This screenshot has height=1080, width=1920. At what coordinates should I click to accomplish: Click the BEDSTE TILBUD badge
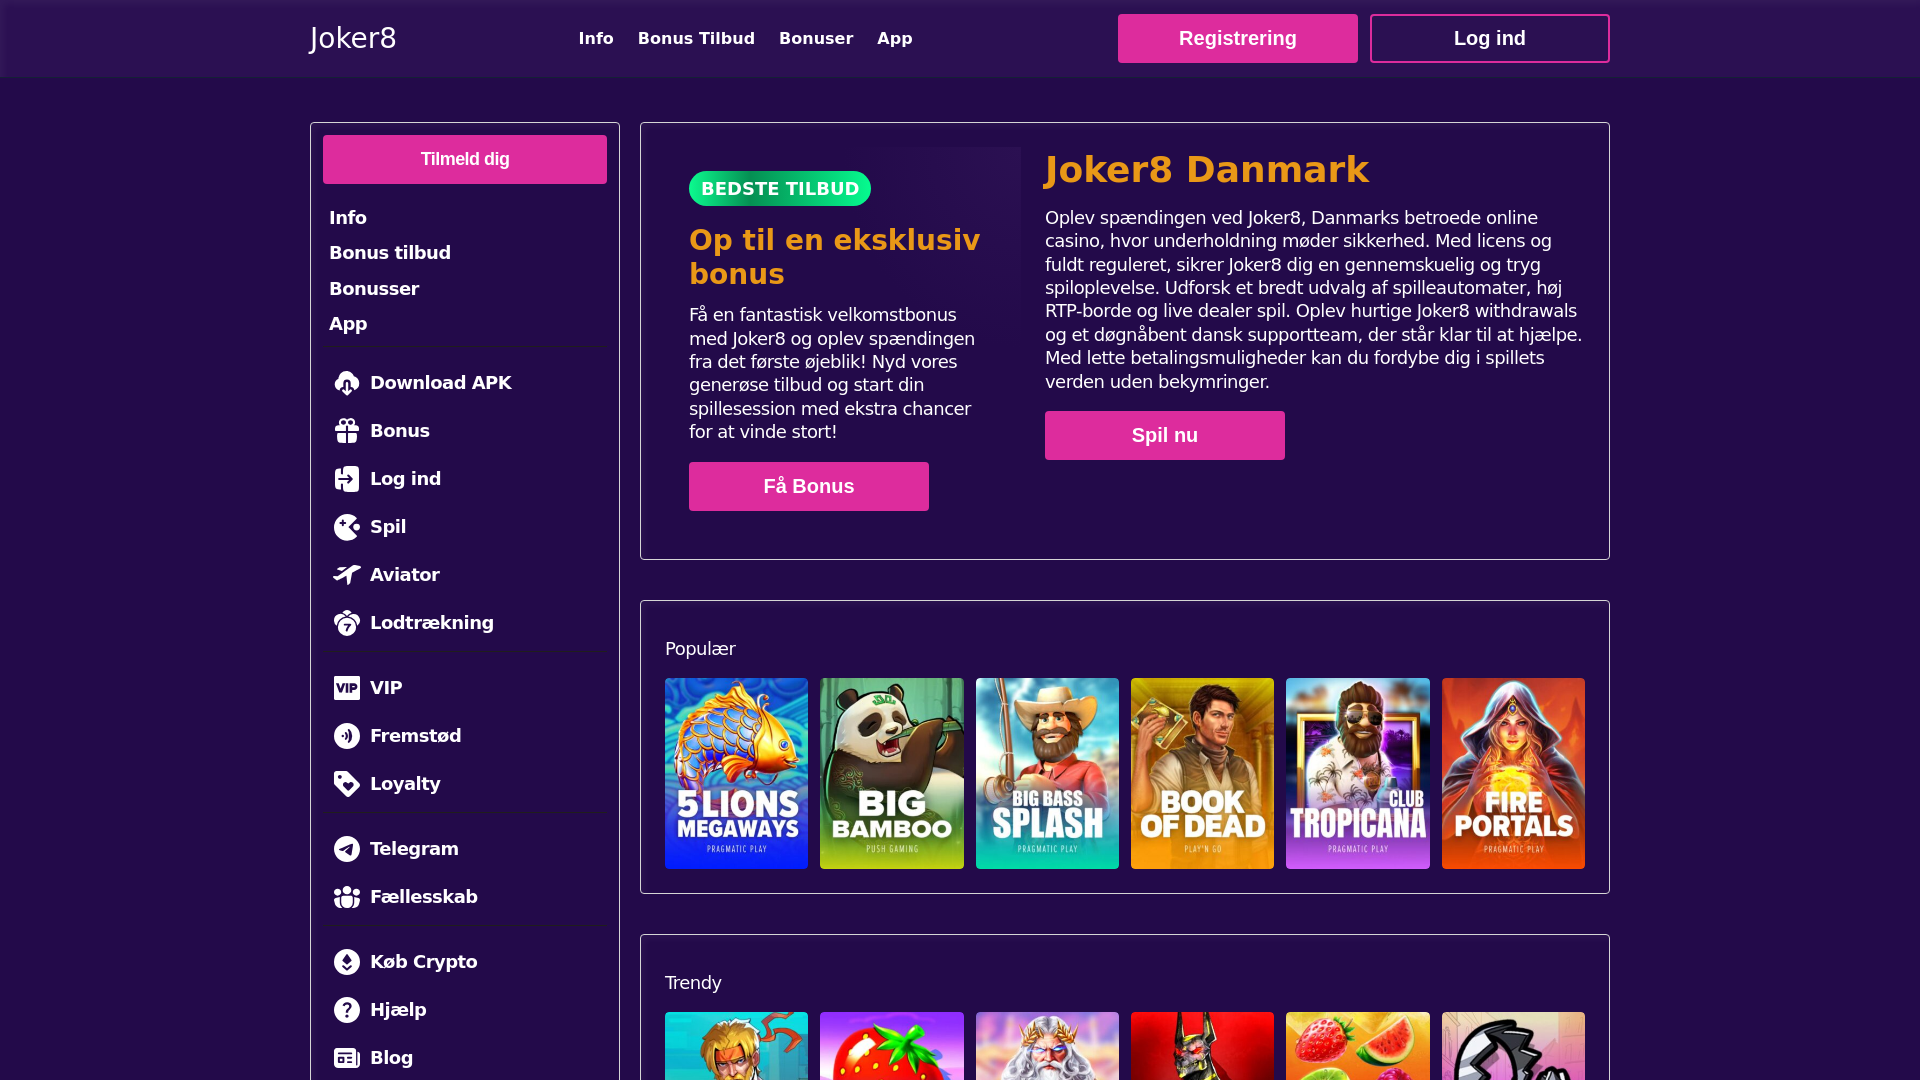click(780, 188)
